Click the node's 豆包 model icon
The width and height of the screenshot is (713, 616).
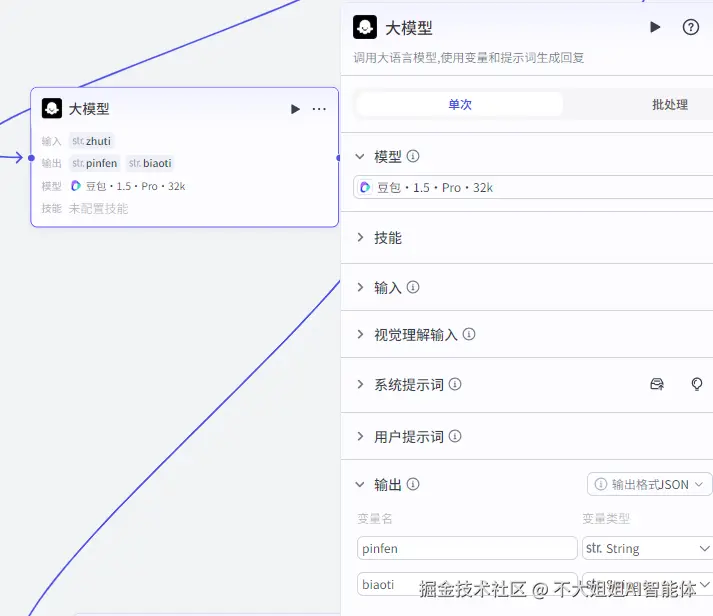(75, 186)
